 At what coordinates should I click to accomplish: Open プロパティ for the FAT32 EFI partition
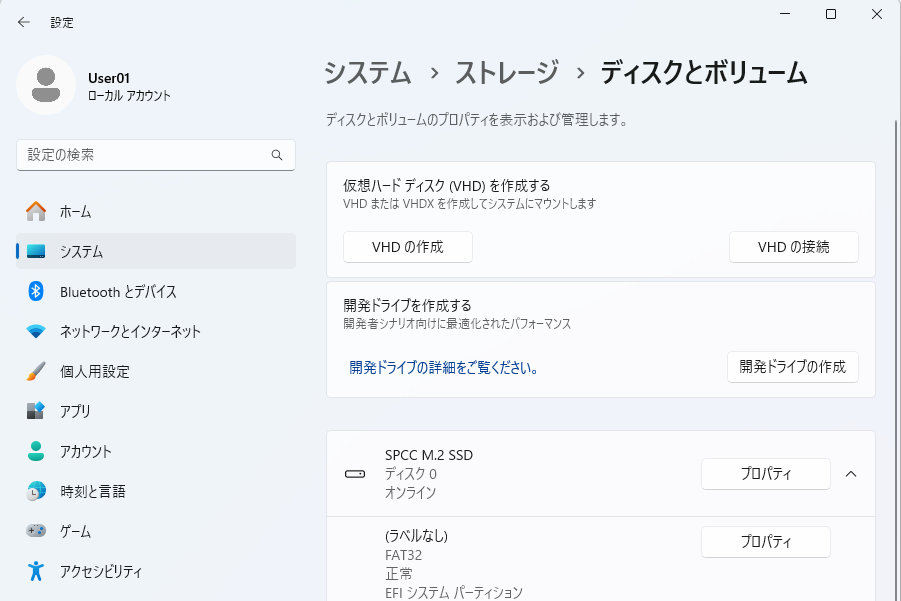[x=765, y=542]
